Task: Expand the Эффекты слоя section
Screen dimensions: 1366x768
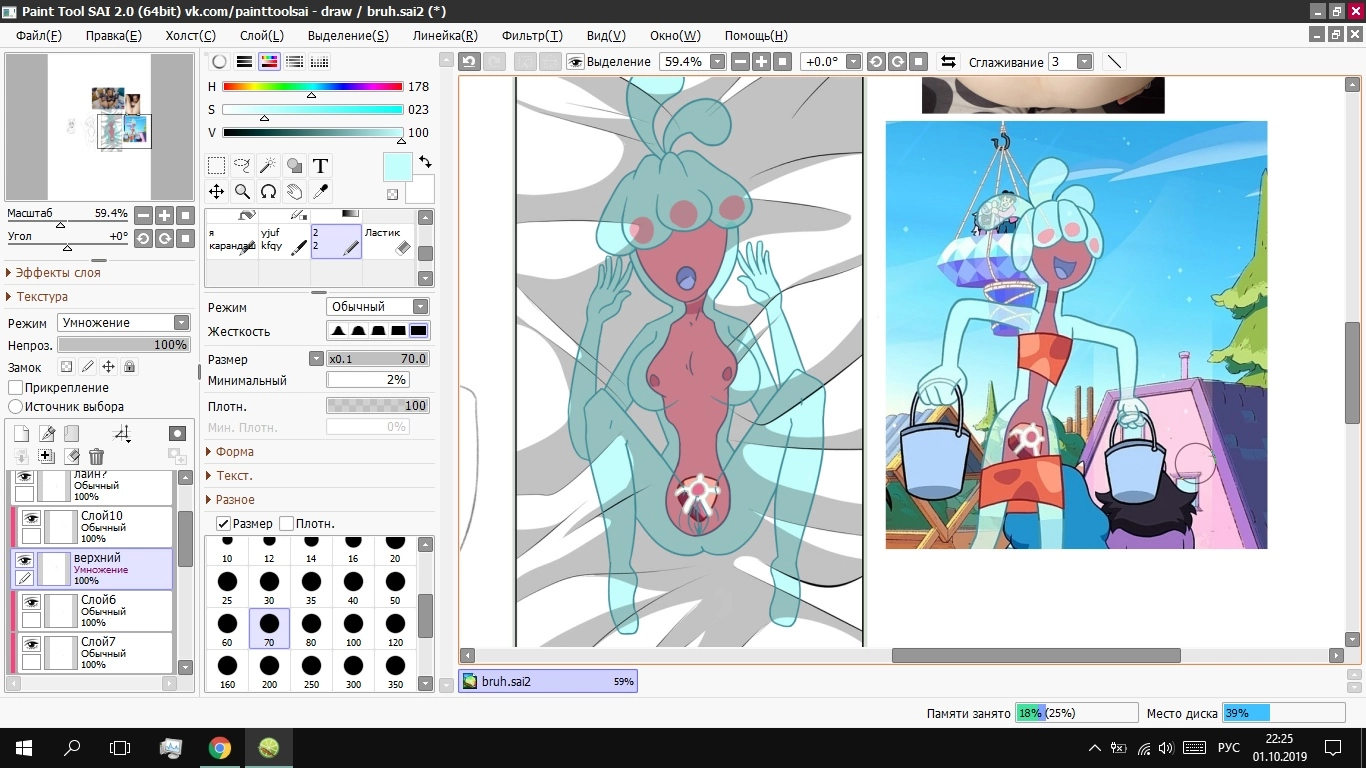Action: coord(58,273)
